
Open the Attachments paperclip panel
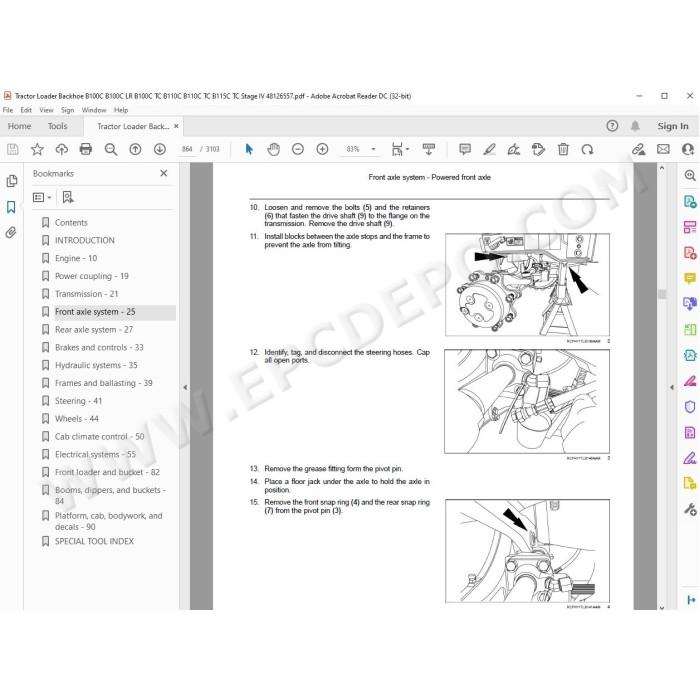(x=11, y=233)
